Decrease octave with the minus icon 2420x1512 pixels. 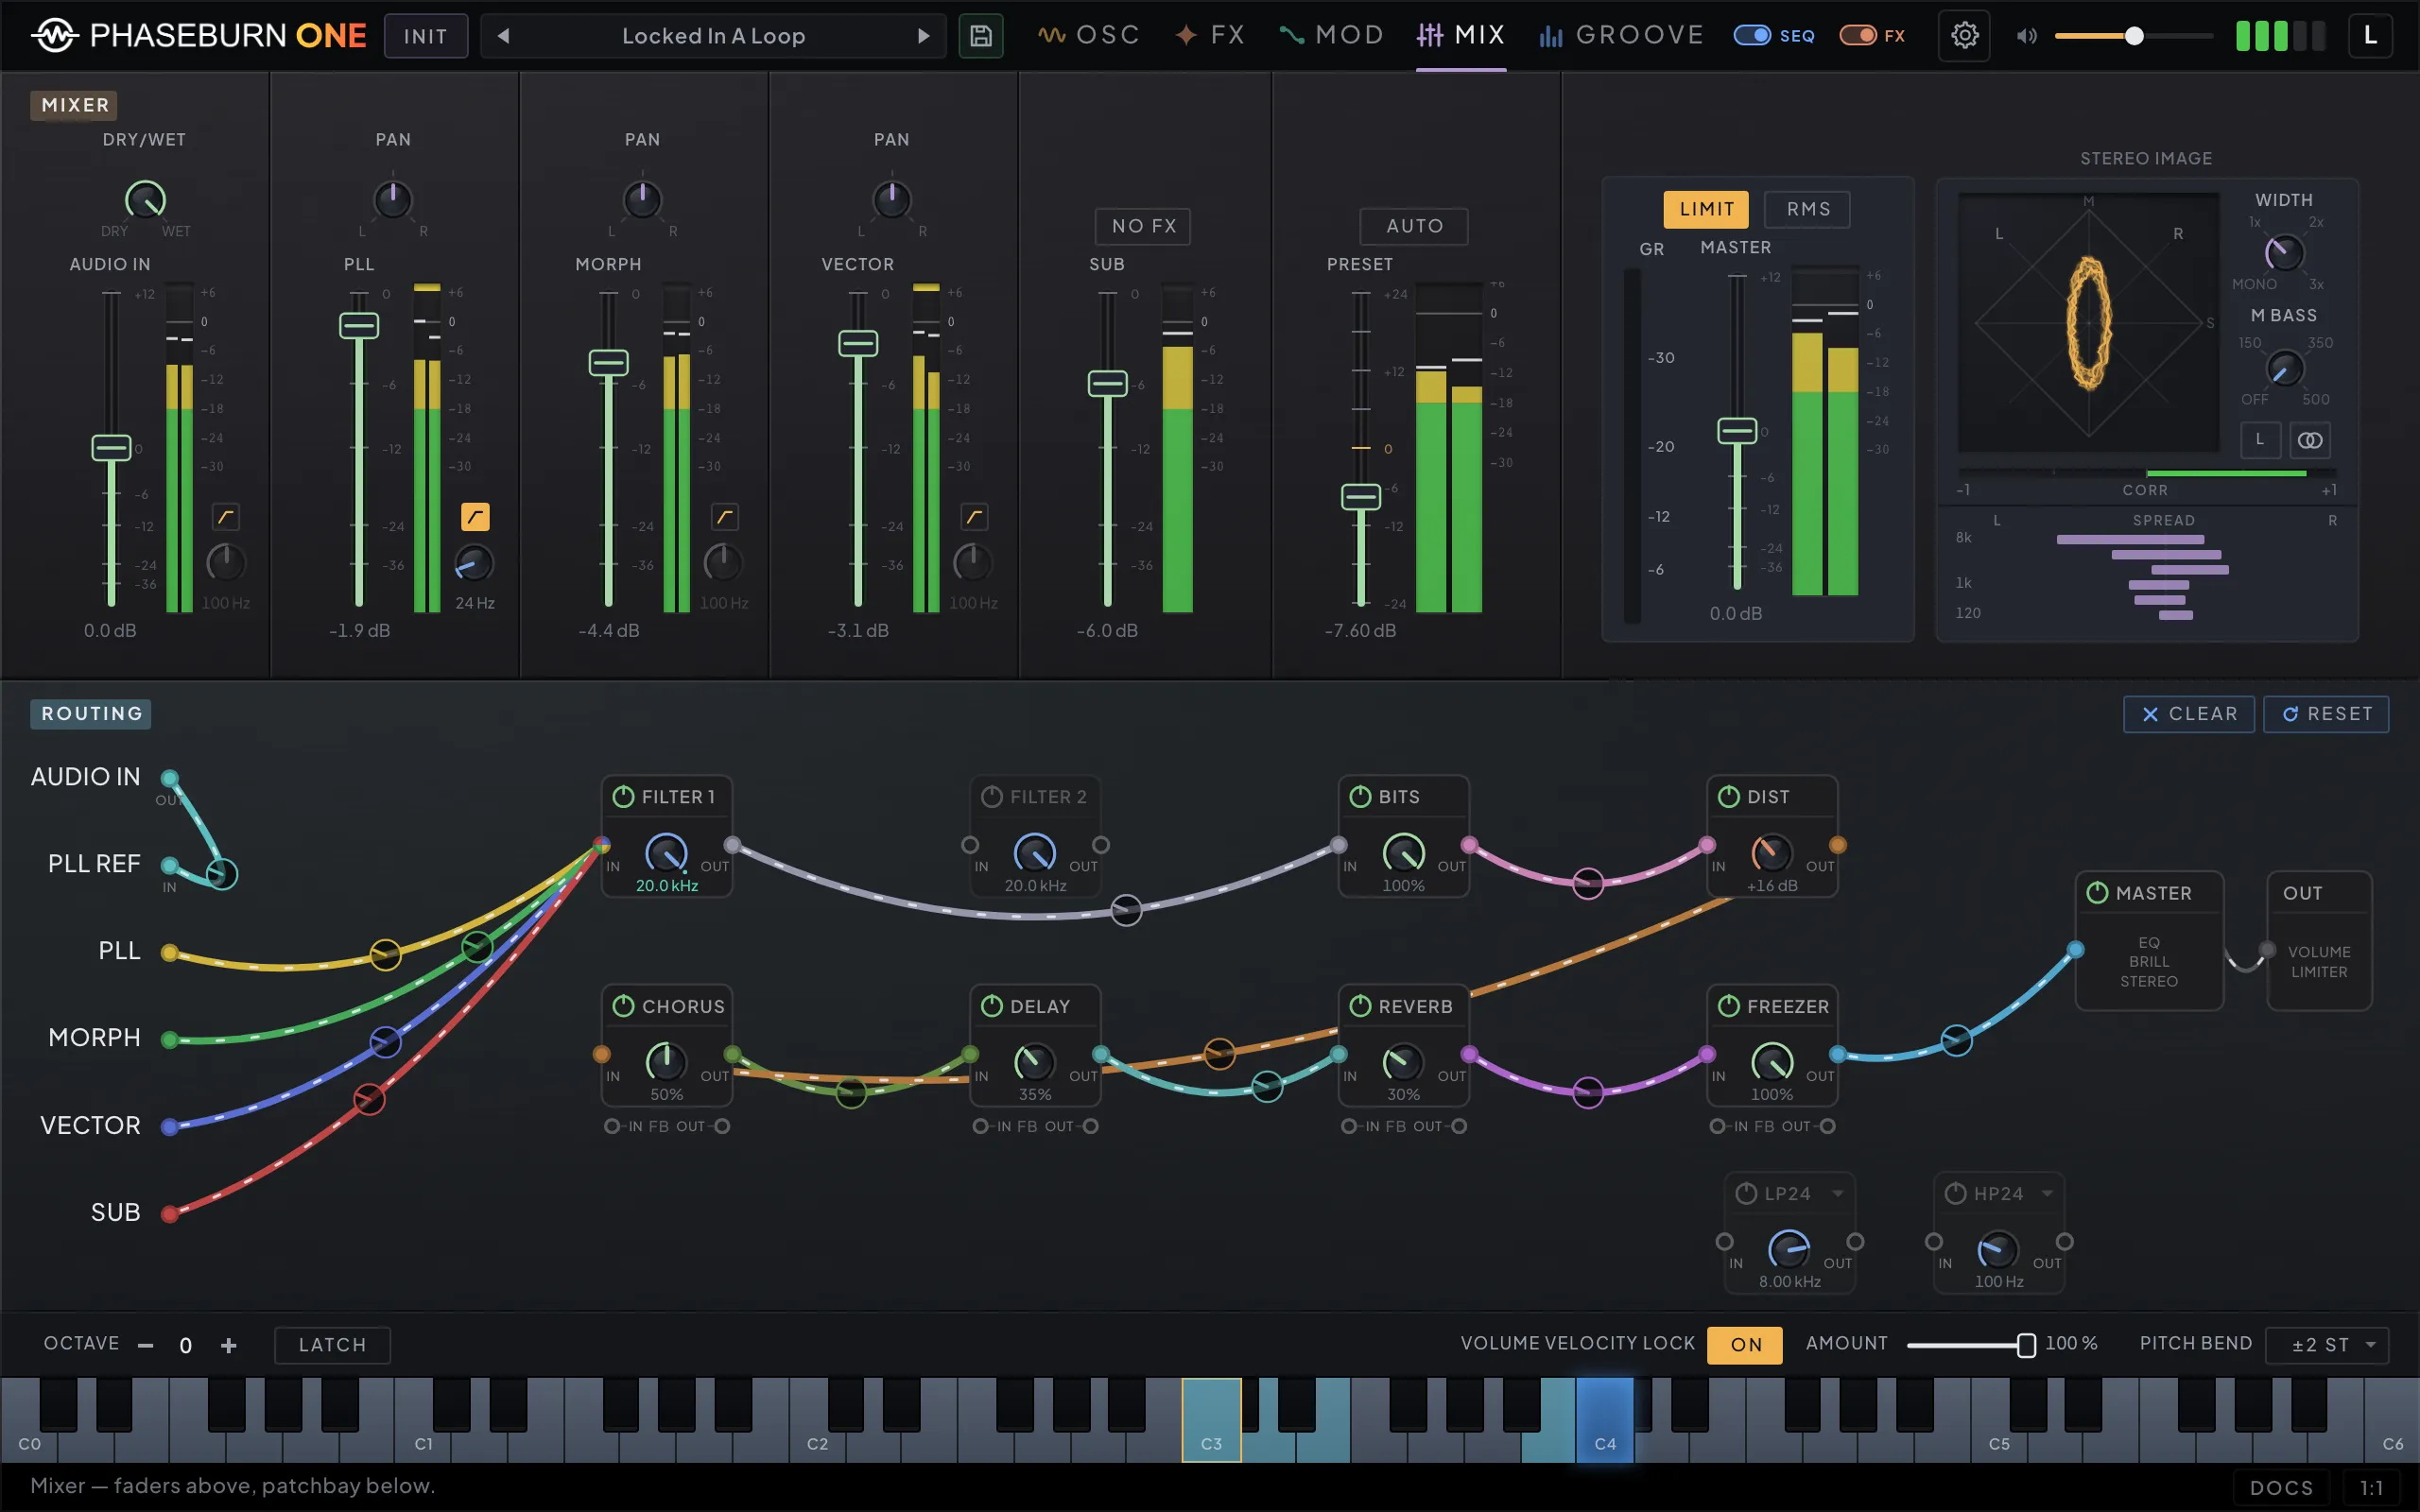click(146, 1345)
